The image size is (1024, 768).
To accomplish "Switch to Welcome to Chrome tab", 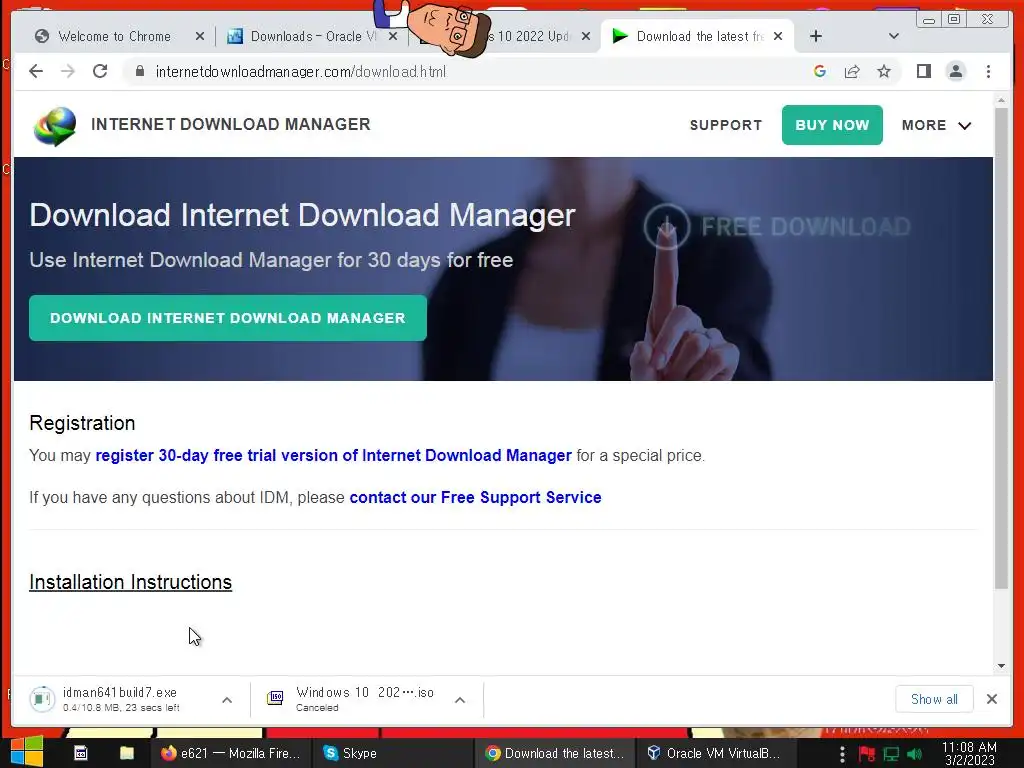I will (114, 37).
